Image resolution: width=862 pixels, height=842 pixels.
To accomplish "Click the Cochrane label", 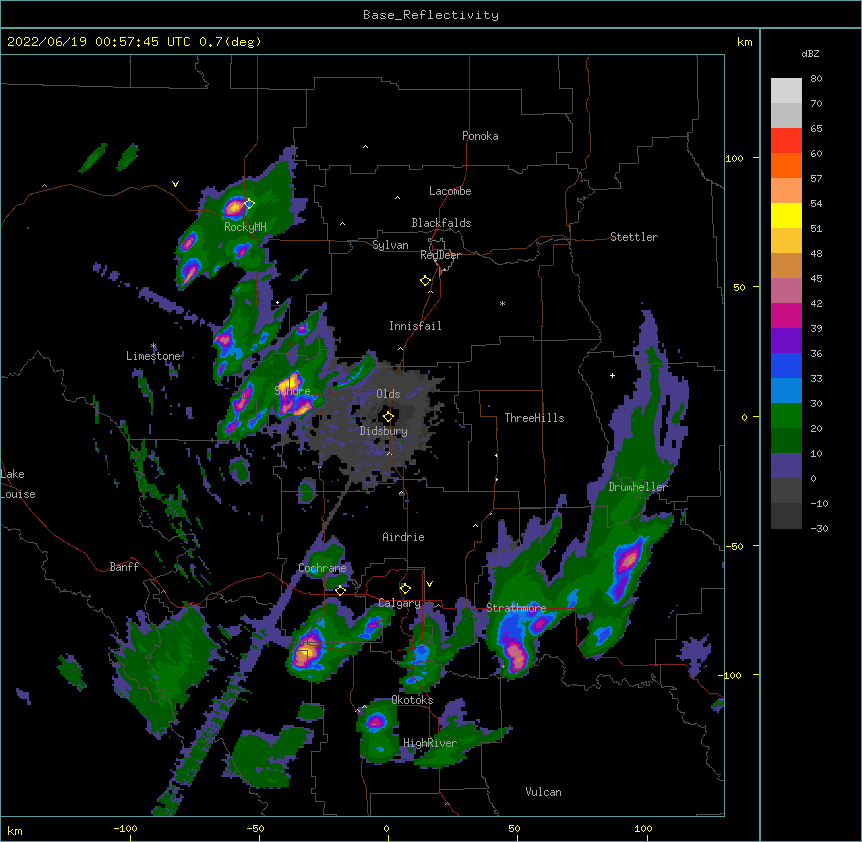I will [322, 568].
